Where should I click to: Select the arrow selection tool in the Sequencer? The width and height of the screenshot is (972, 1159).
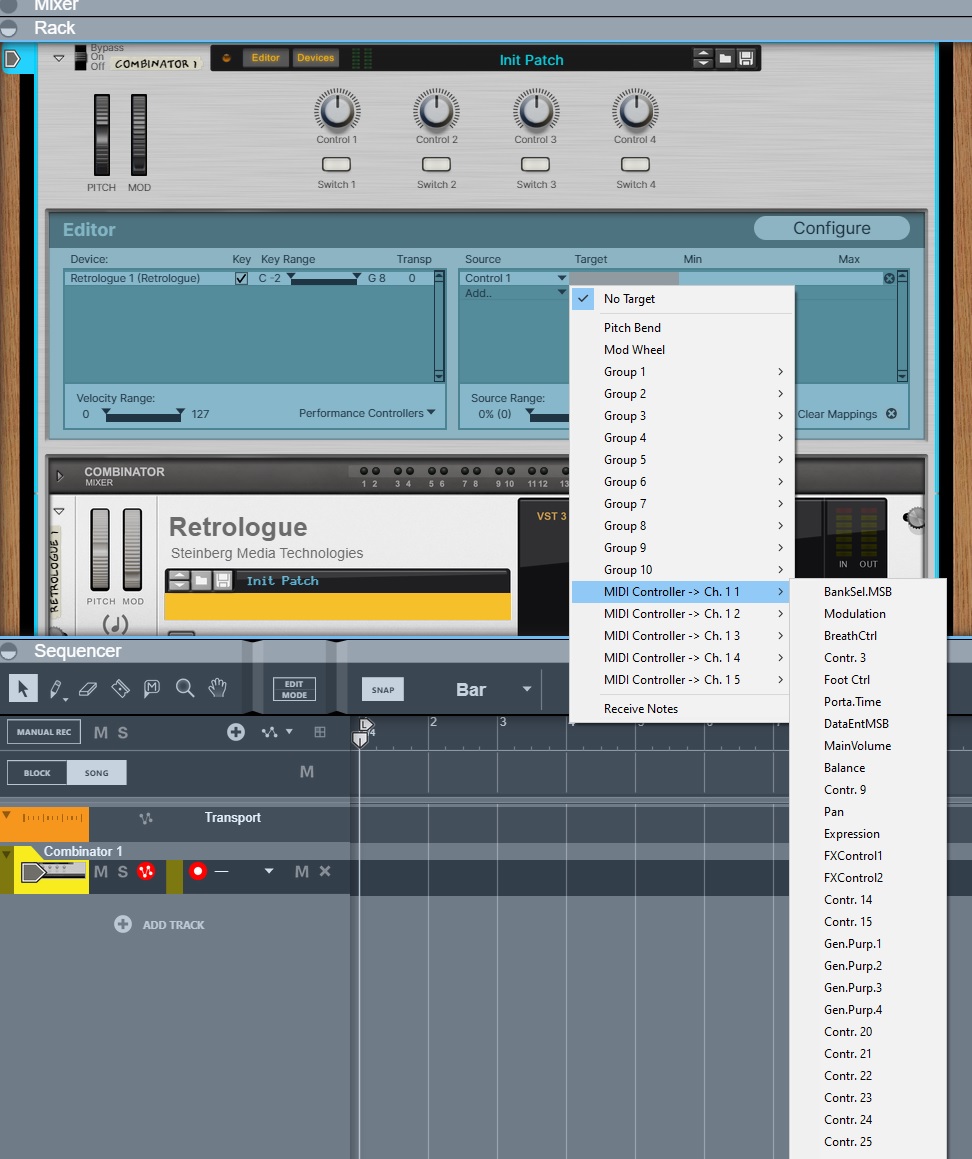point(23,689)
